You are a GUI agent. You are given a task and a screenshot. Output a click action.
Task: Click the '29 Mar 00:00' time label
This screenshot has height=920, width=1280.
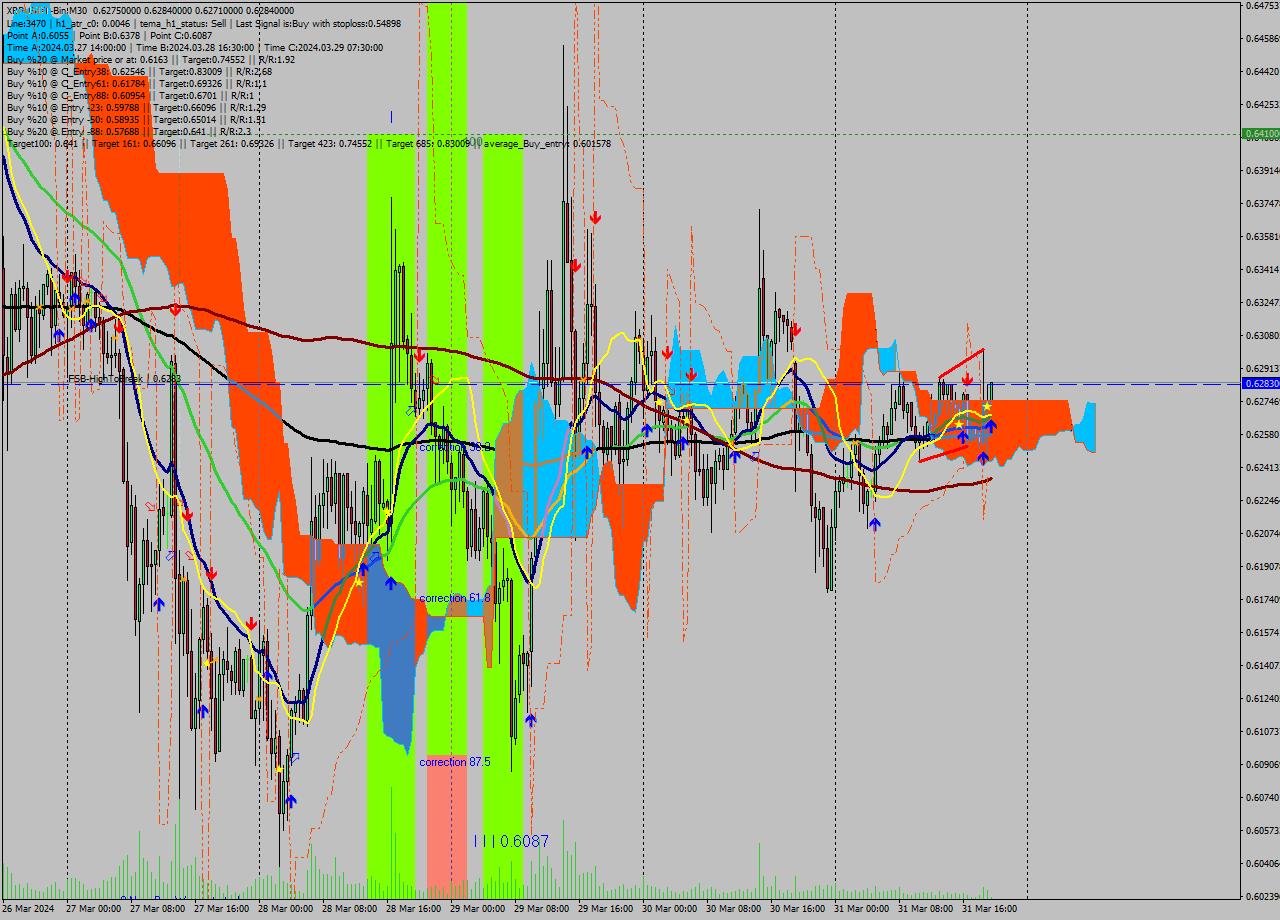pos(477,909)
